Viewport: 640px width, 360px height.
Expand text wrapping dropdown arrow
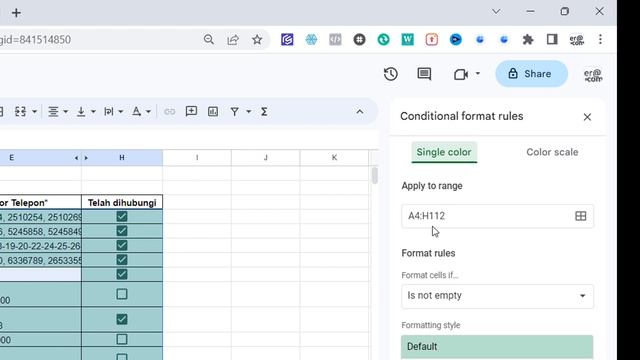[x=120, y=111]
